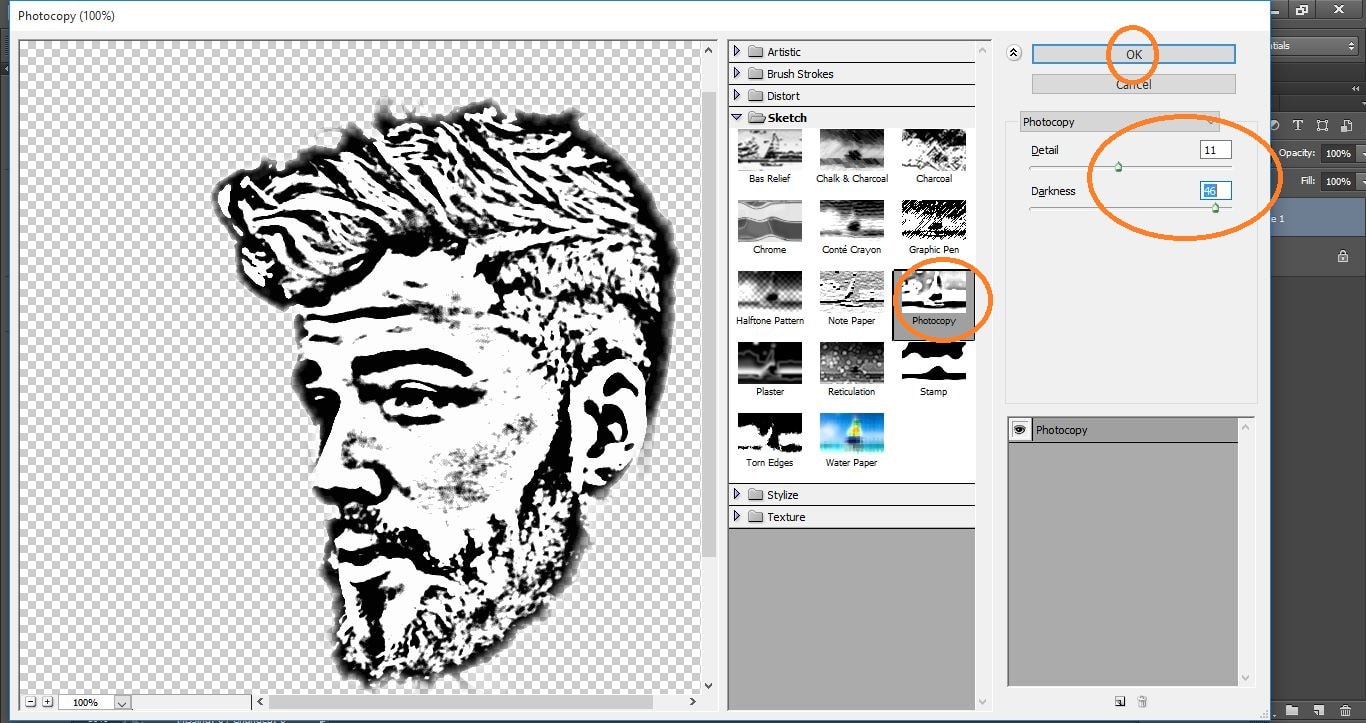Click the Type layer filter icon
The width and height of the screenshot is (1366, 723).
[1298, 125]
